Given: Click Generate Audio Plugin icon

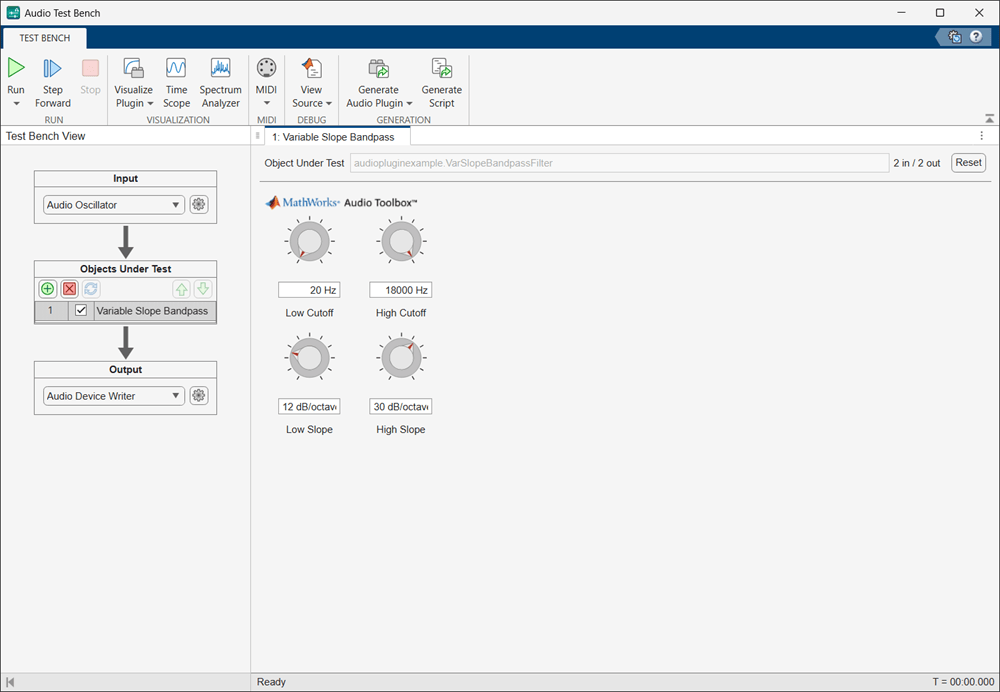Looking at the screenshot, I should click(x=378, y=68).
